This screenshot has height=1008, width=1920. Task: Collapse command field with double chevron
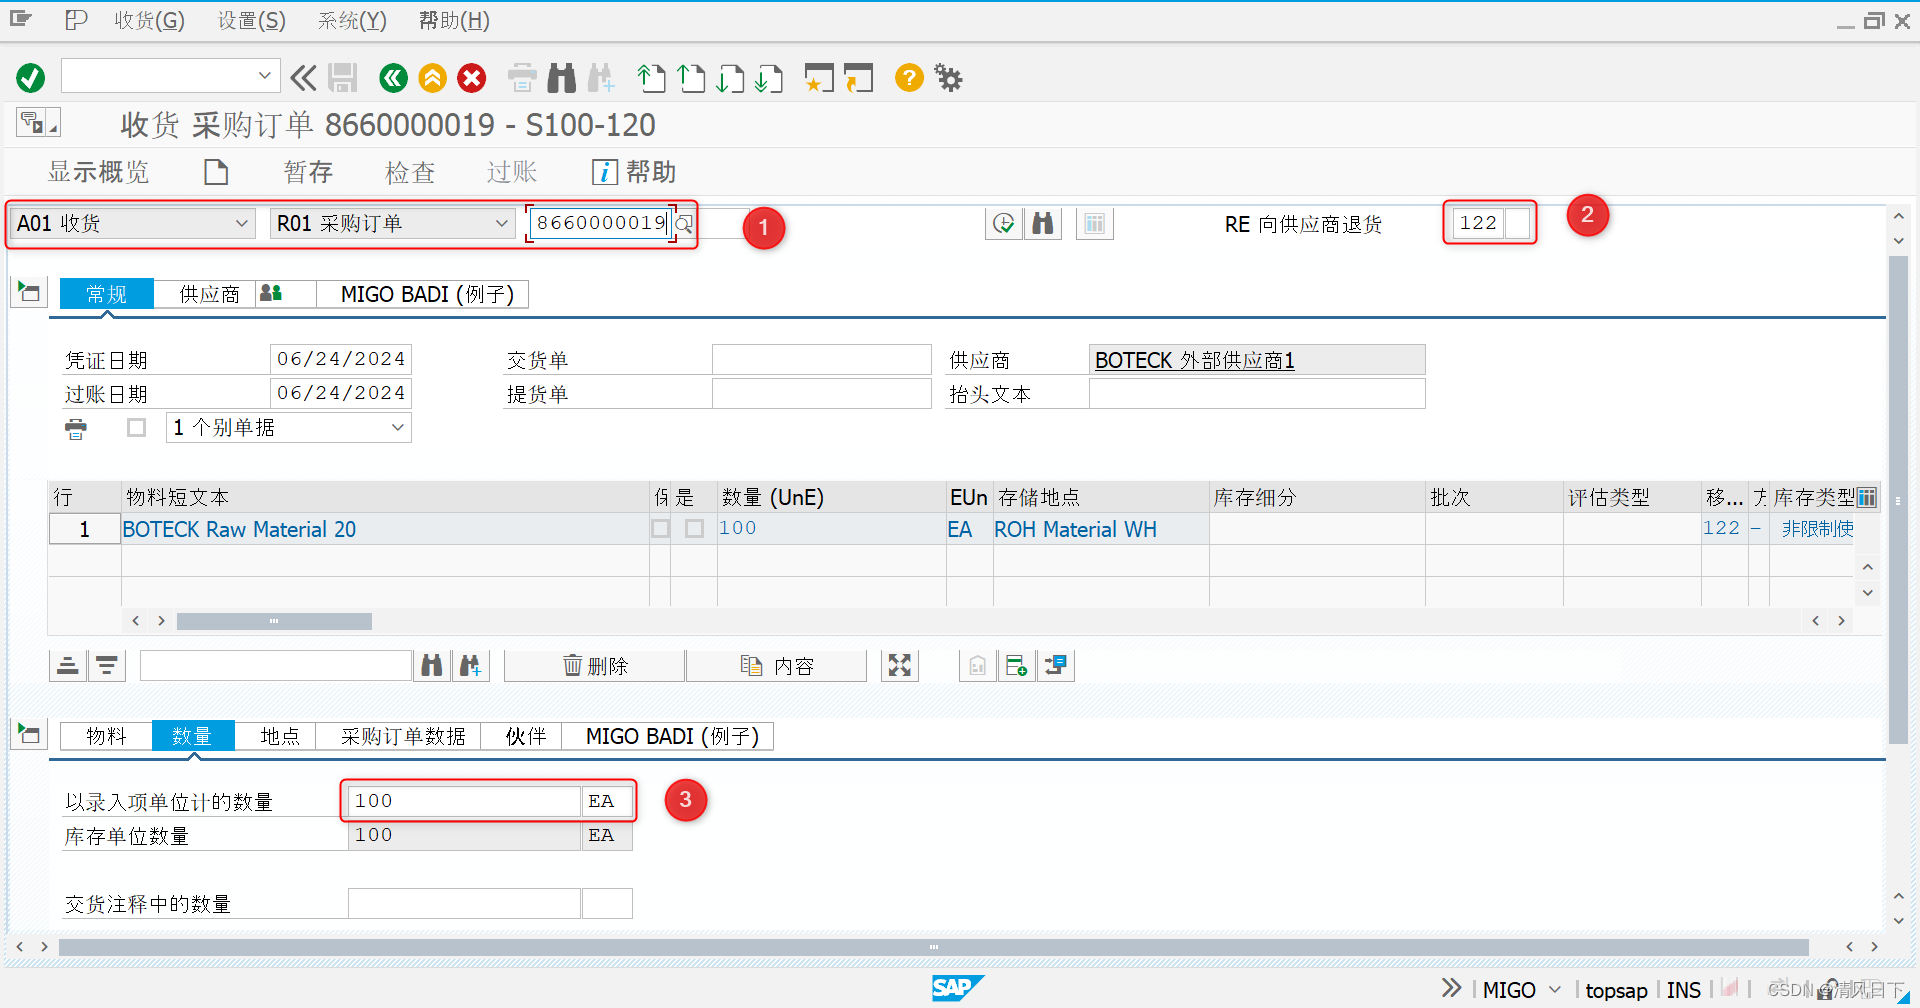303,78
